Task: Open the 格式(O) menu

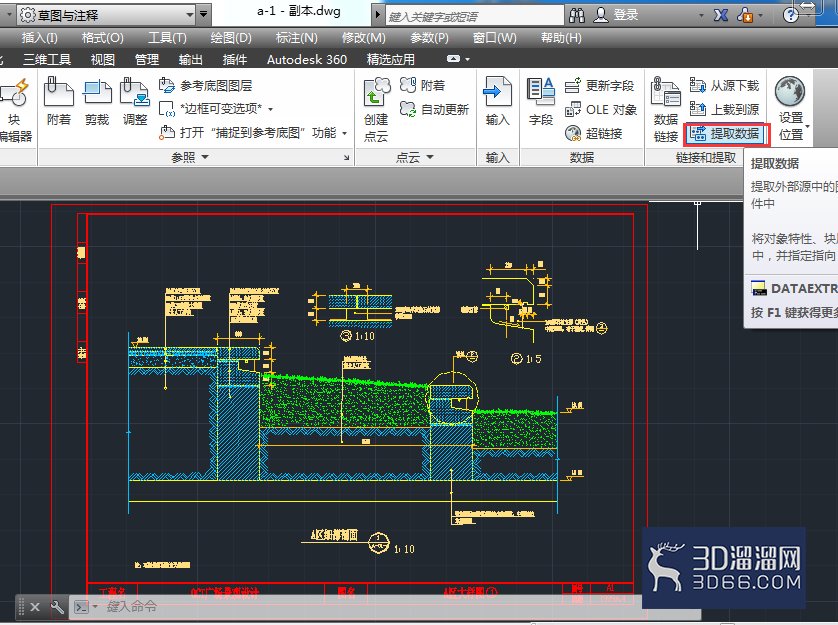Action: (102, 38)
